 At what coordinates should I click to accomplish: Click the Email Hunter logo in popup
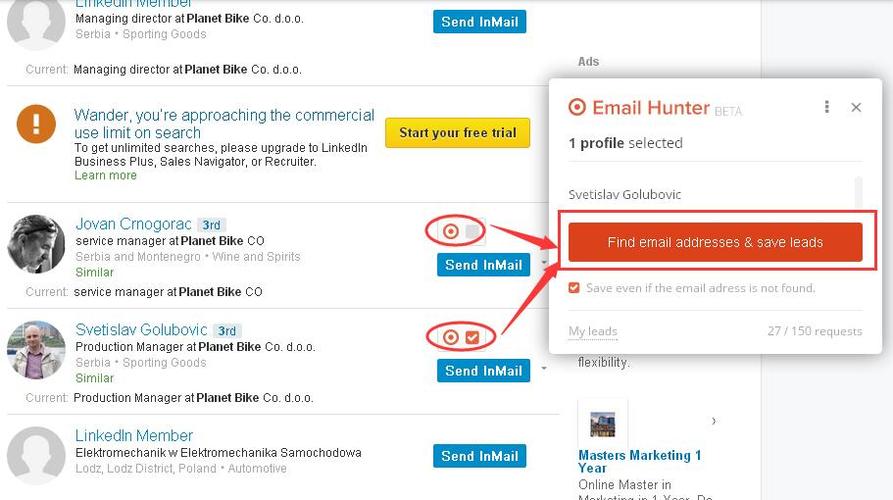(576, 107)
